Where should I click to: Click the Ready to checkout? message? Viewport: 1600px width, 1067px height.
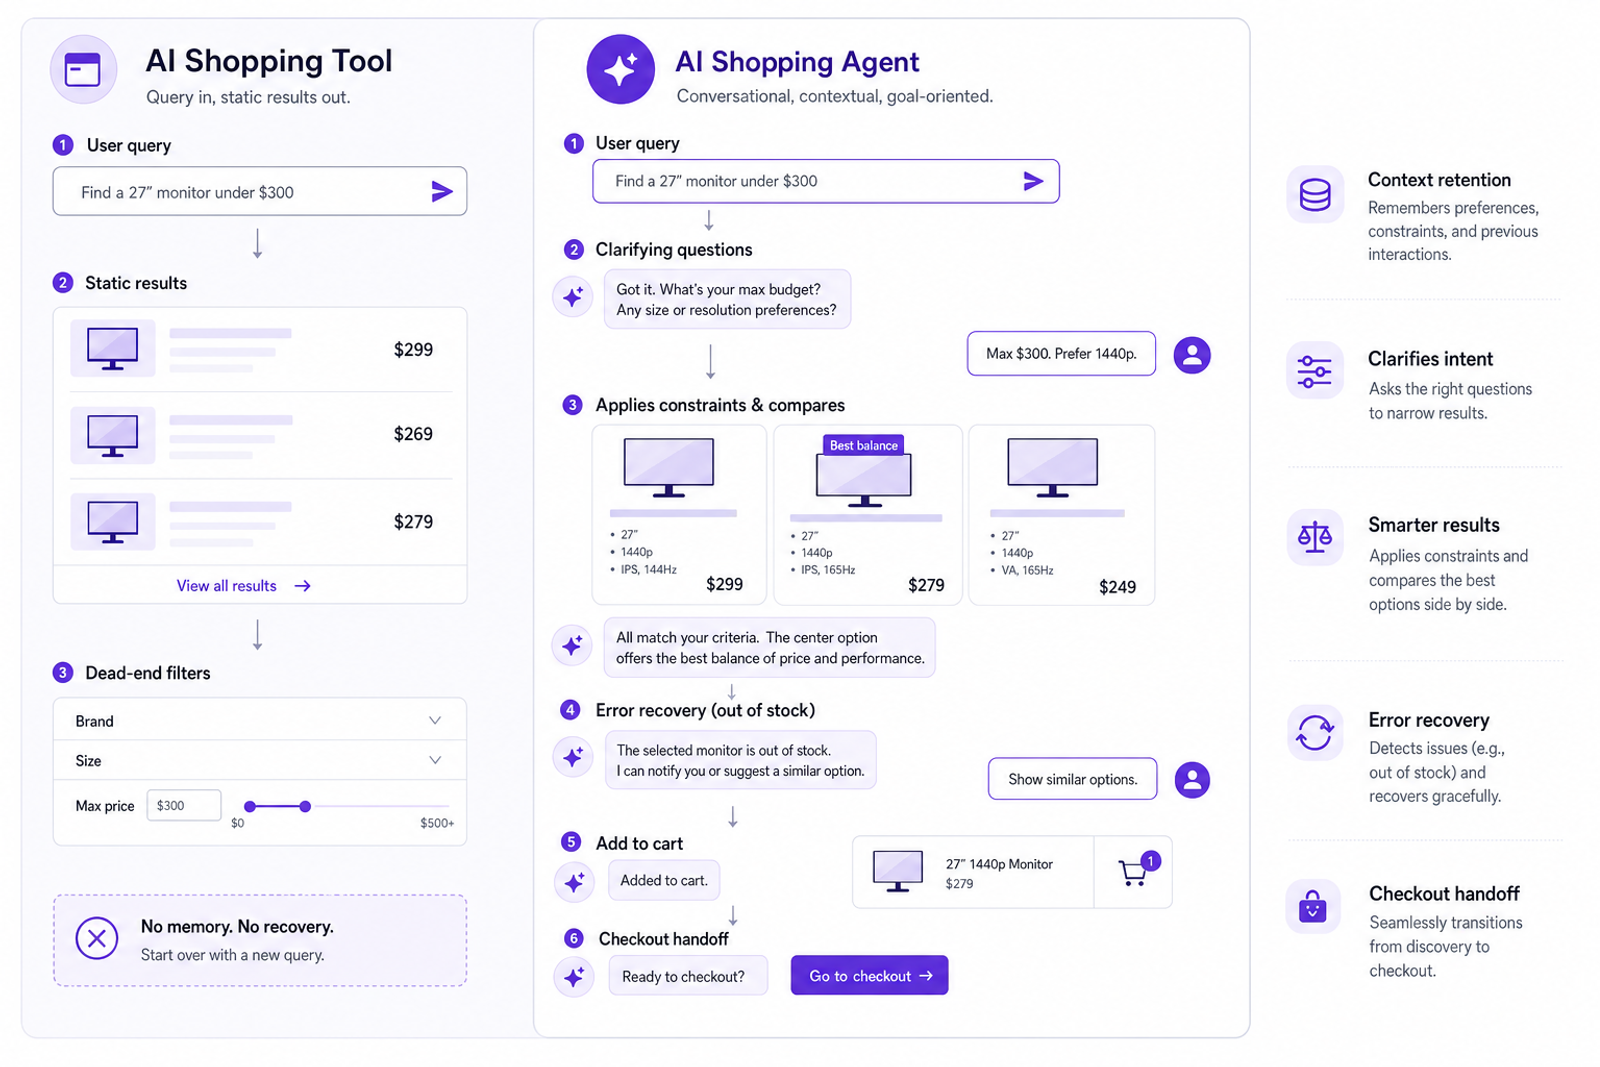coord(687,976)
